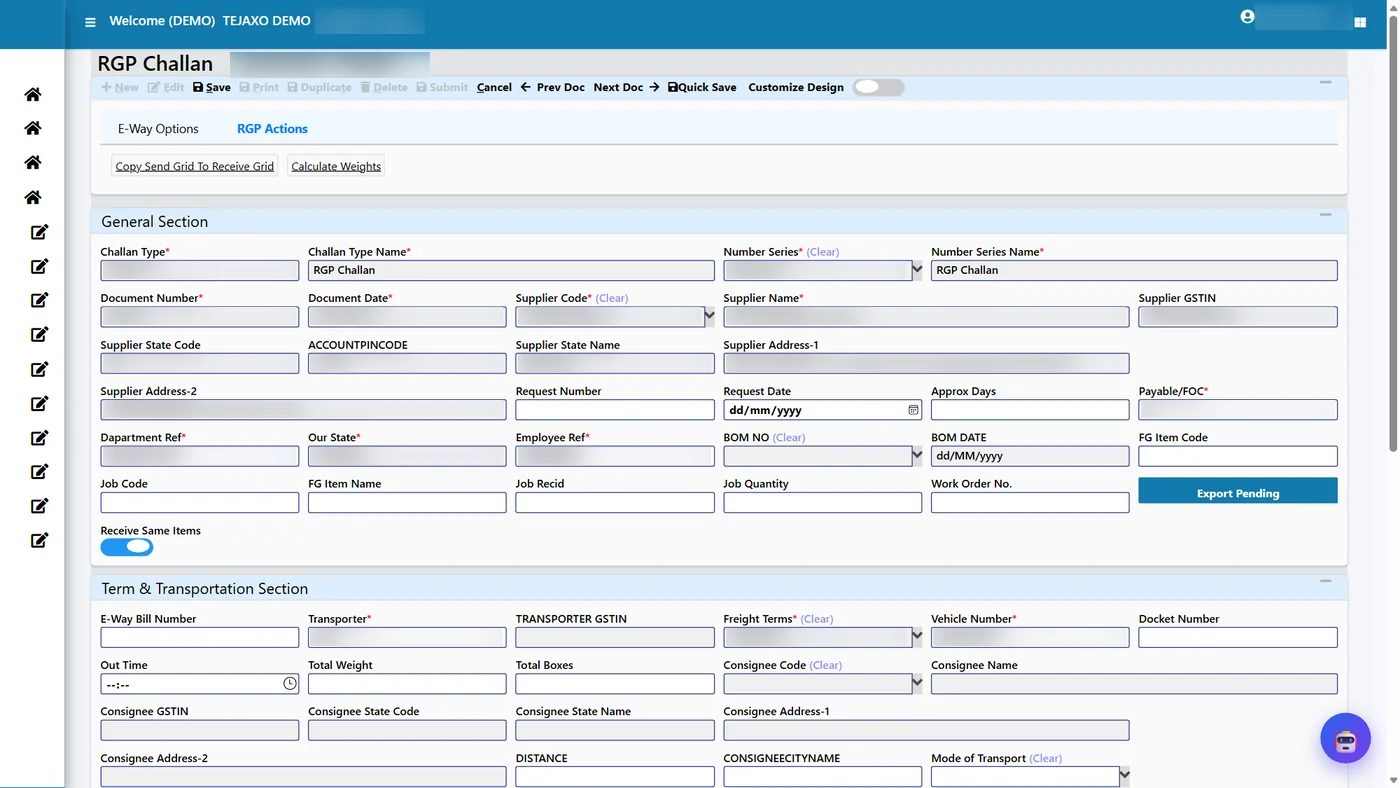Click the Export Pending button
1400x788 pixels.
click(1238, 493)
